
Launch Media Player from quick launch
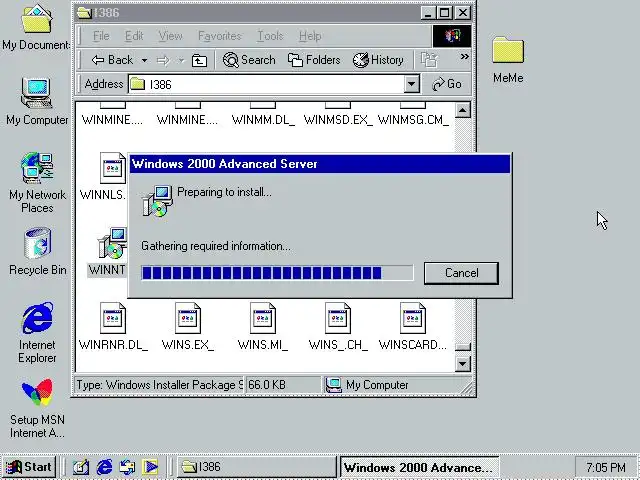point(150,467)
